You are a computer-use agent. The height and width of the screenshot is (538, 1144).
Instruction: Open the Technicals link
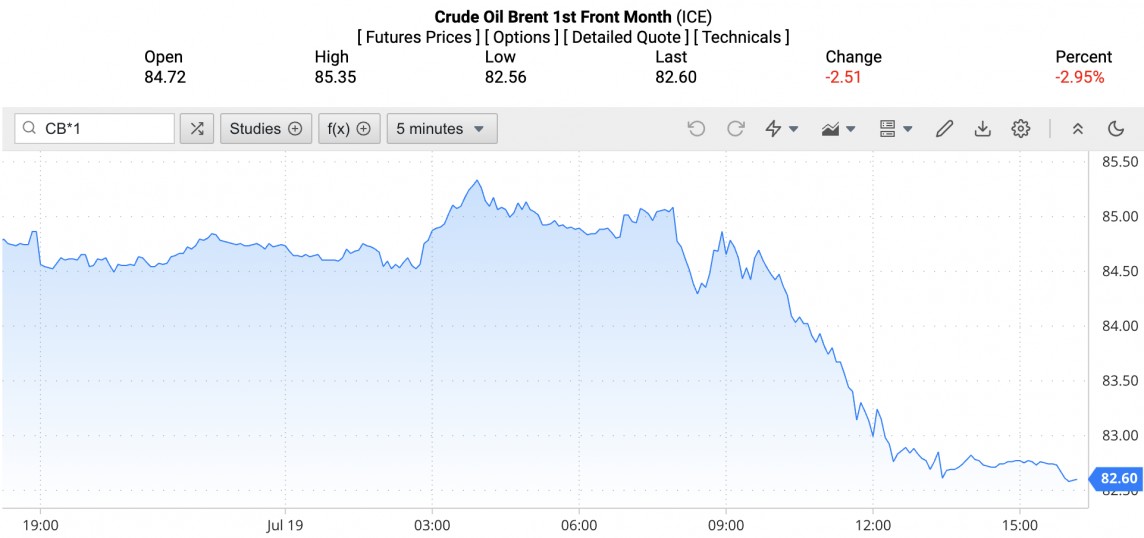point(741,37)
